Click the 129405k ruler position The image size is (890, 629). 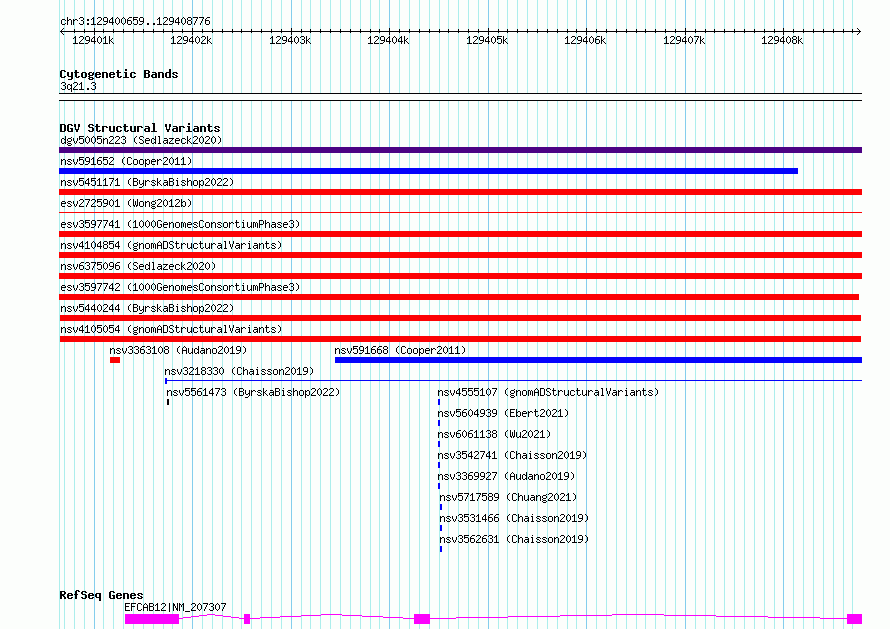[x=487, y=40]
